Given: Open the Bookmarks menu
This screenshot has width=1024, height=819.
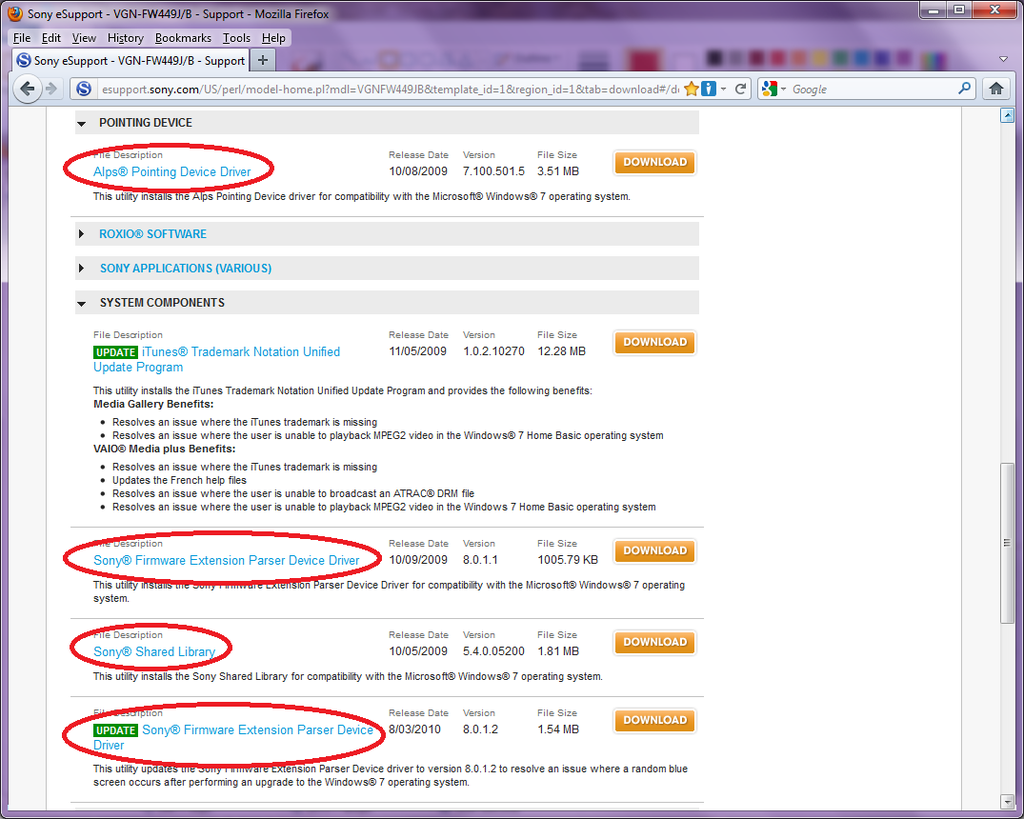Looking at the screenshot, I should pos(183,38).
